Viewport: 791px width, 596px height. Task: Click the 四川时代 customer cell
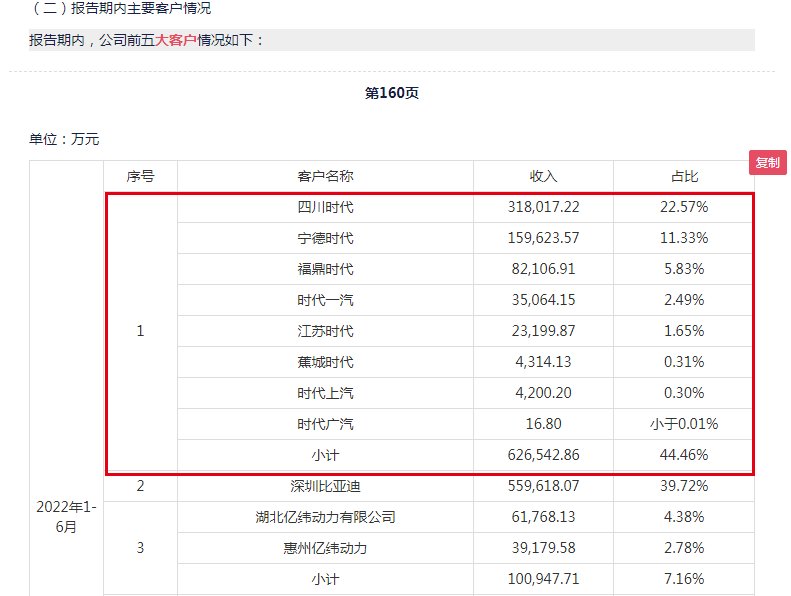click(x=325, y=207)
